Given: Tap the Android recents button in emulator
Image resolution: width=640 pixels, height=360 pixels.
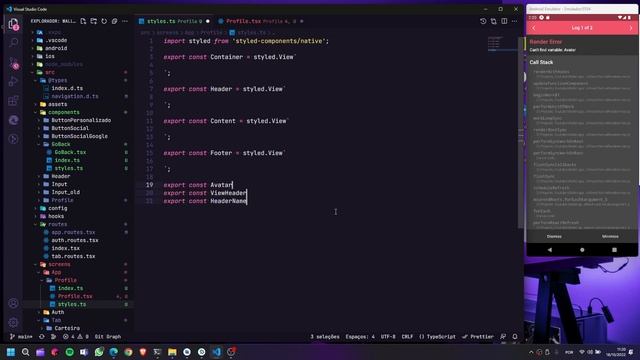Looking at the screenshot, I should tap(614, 250).
